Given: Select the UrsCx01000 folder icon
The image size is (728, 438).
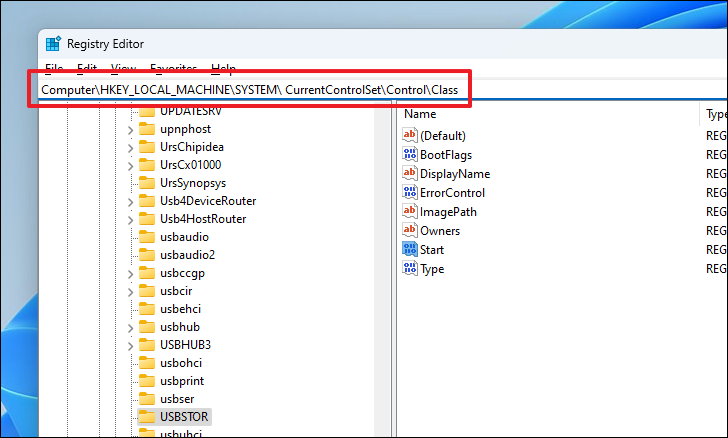Looking at the screenshot, I should [147, 165].
